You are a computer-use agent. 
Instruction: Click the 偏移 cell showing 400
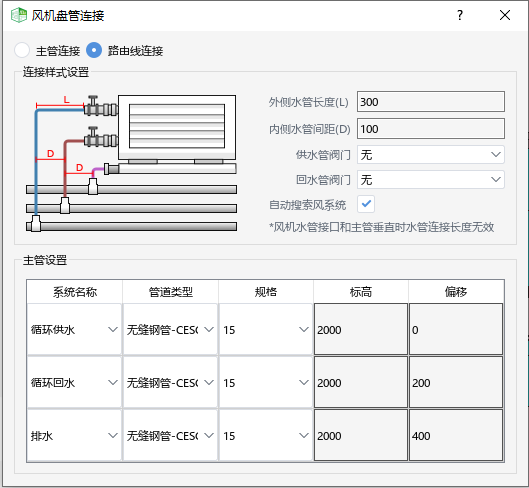[x=456, y=435]
